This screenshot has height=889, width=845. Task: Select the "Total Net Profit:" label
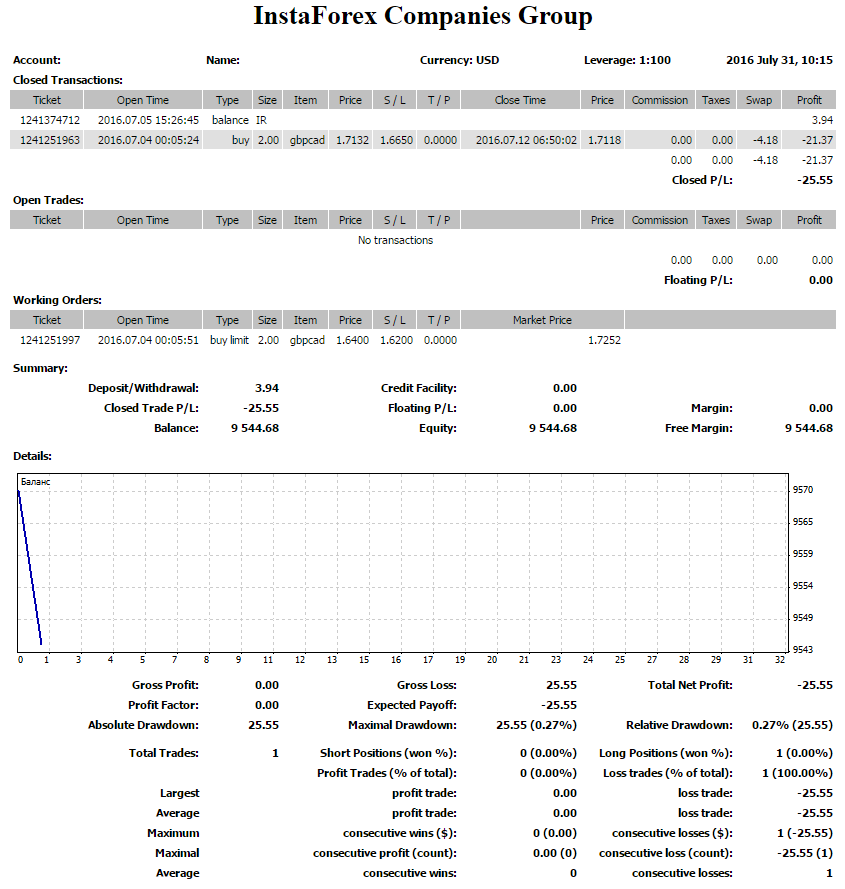690,685
